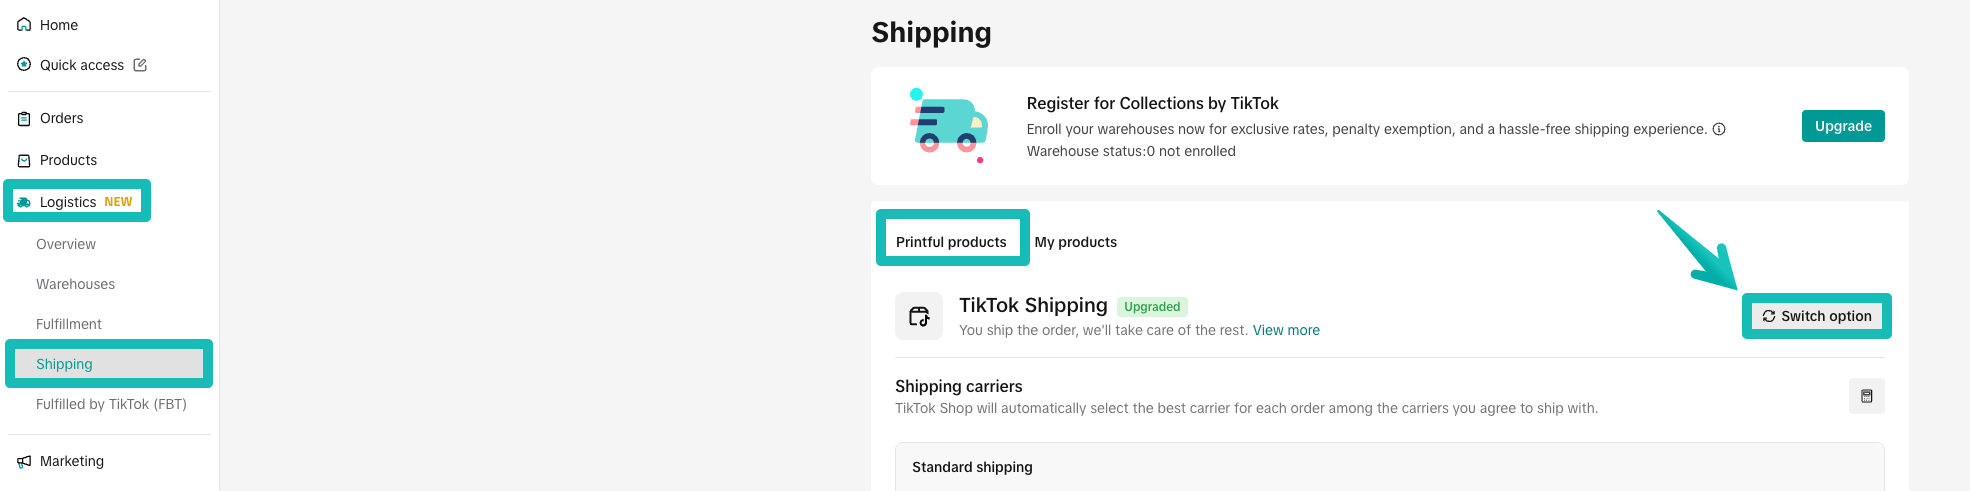Click the Quick access edit icon

point(140,65)
